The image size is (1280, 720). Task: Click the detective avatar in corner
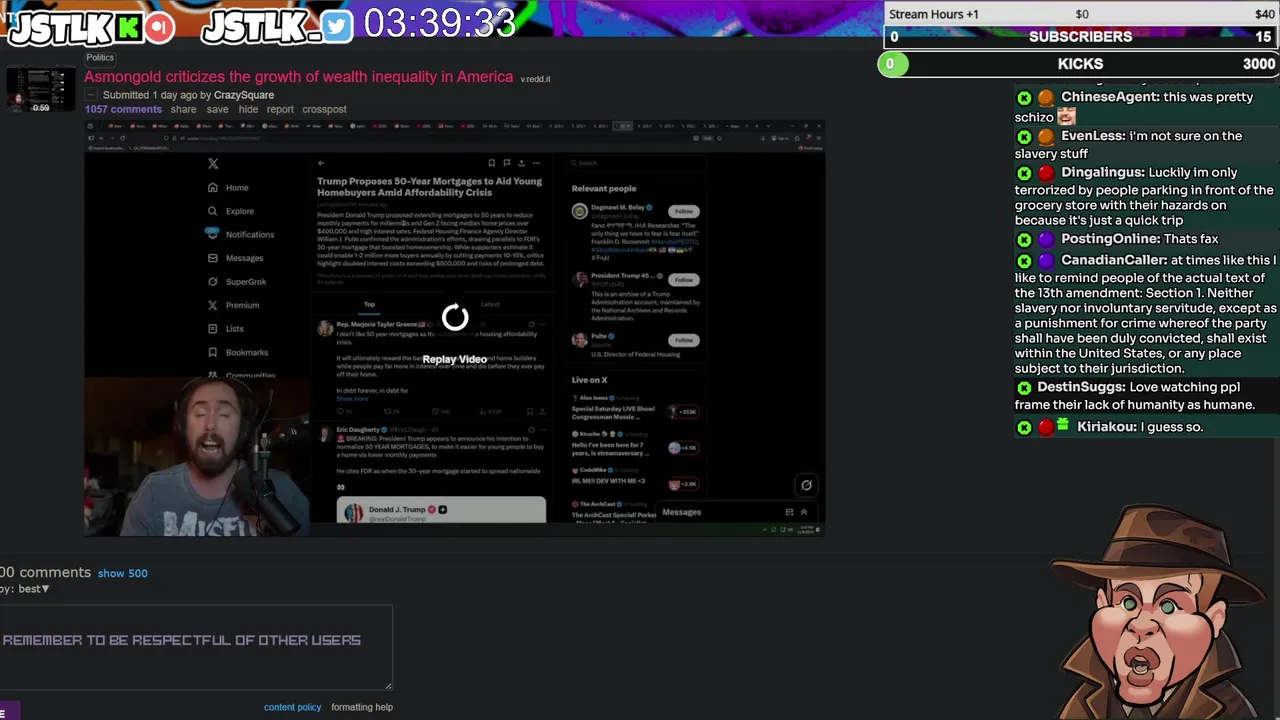[1160, 610]
